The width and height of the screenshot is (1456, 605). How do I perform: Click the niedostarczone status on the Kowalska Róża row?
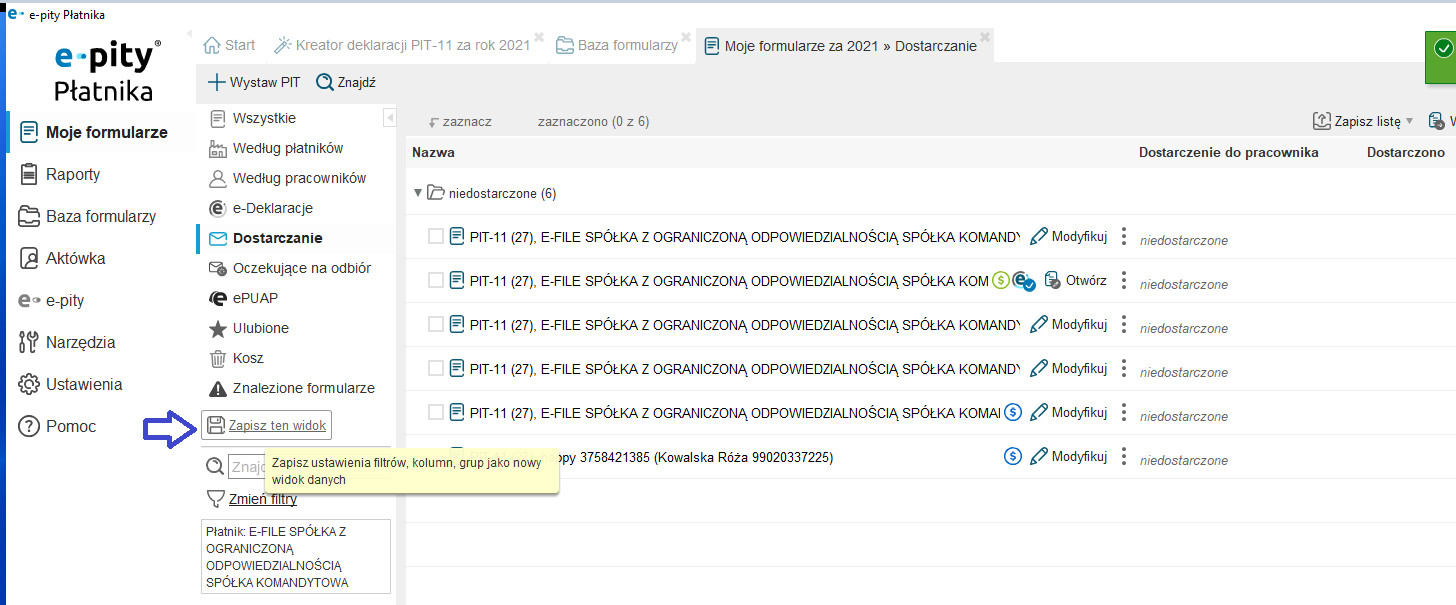1184,460
